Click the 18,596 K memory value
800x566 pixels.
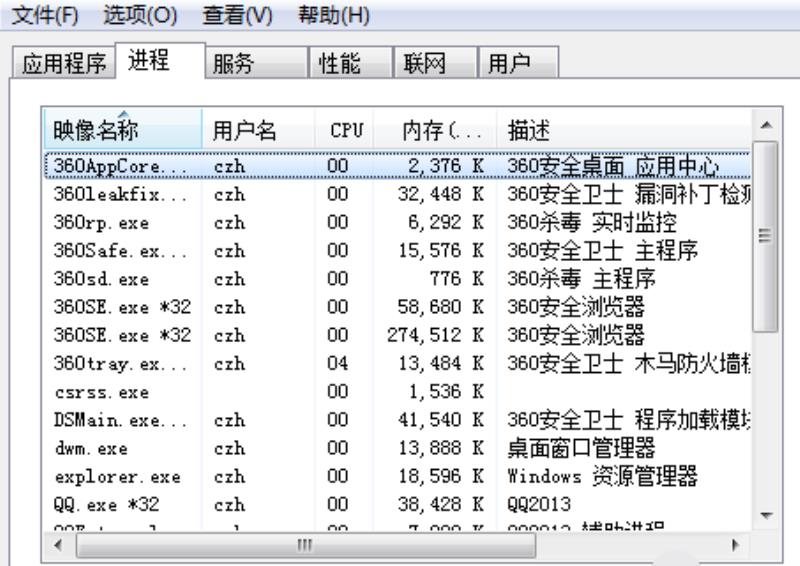(x=441, y=476)
